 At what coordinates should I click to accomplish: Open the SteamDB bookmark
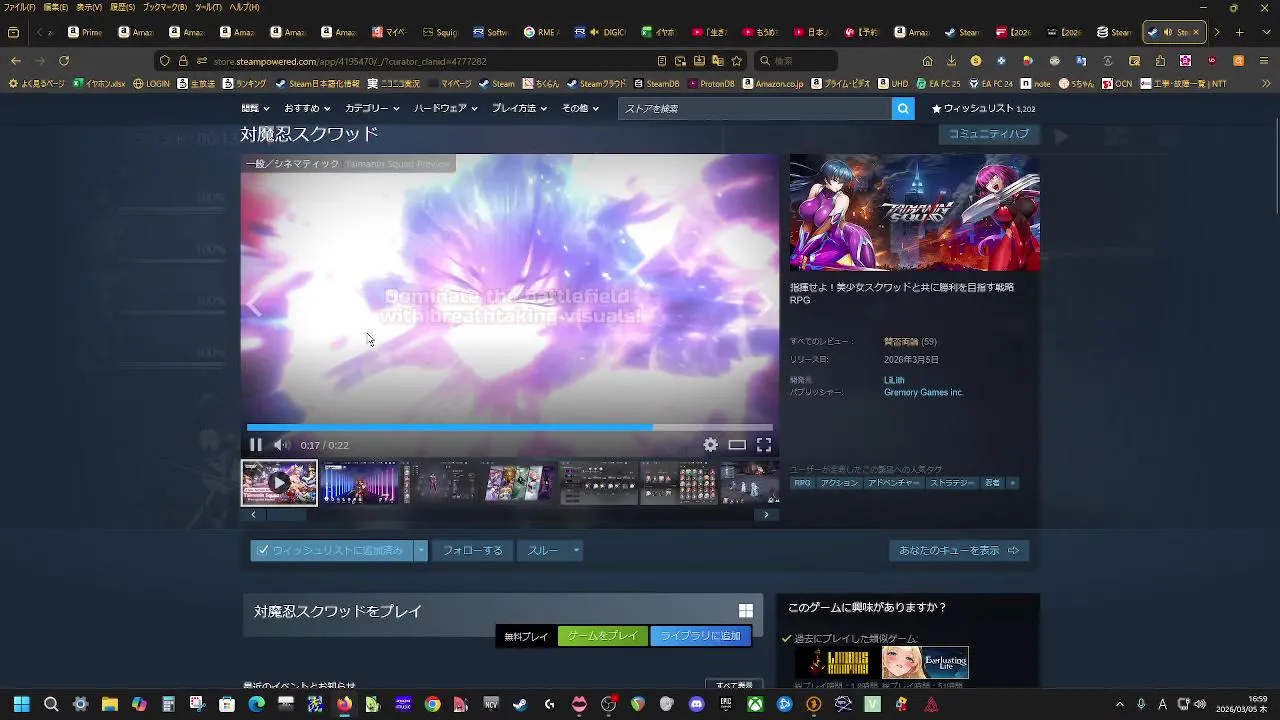coord(656,84)
